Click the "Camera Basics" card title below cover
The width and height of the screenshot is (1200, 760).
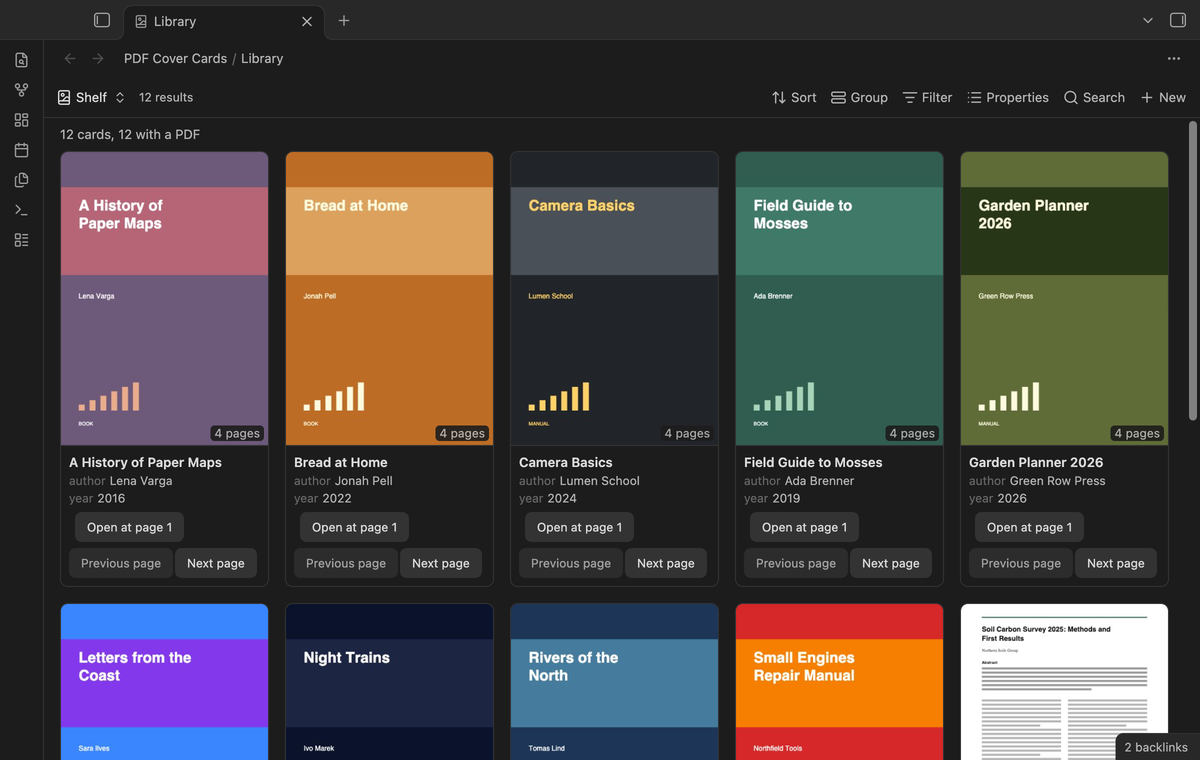(x=565, y=462)
